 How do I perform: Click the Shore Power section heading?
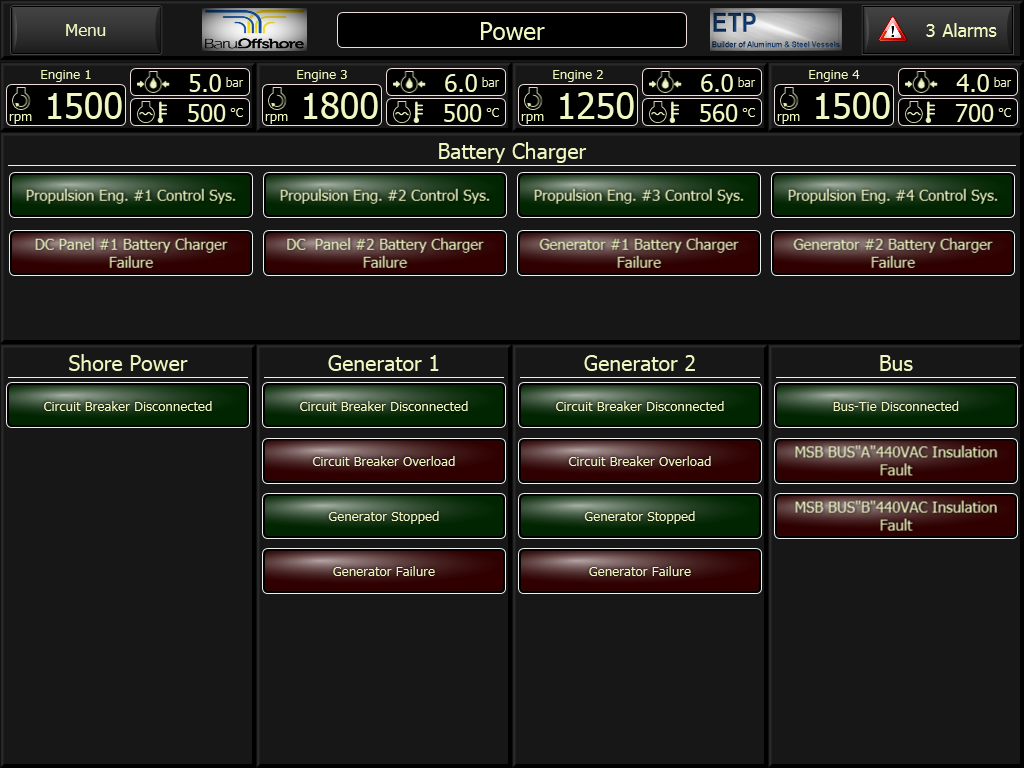(128, 363)
